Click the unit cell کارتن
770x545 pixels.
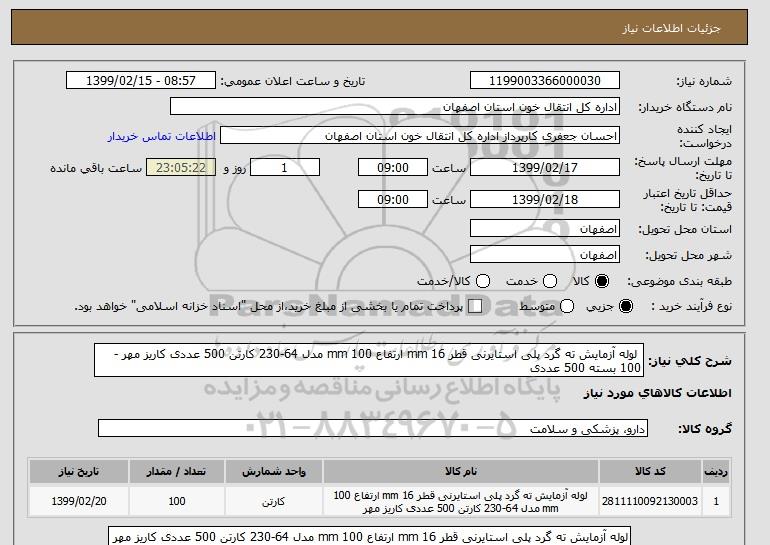274,501
